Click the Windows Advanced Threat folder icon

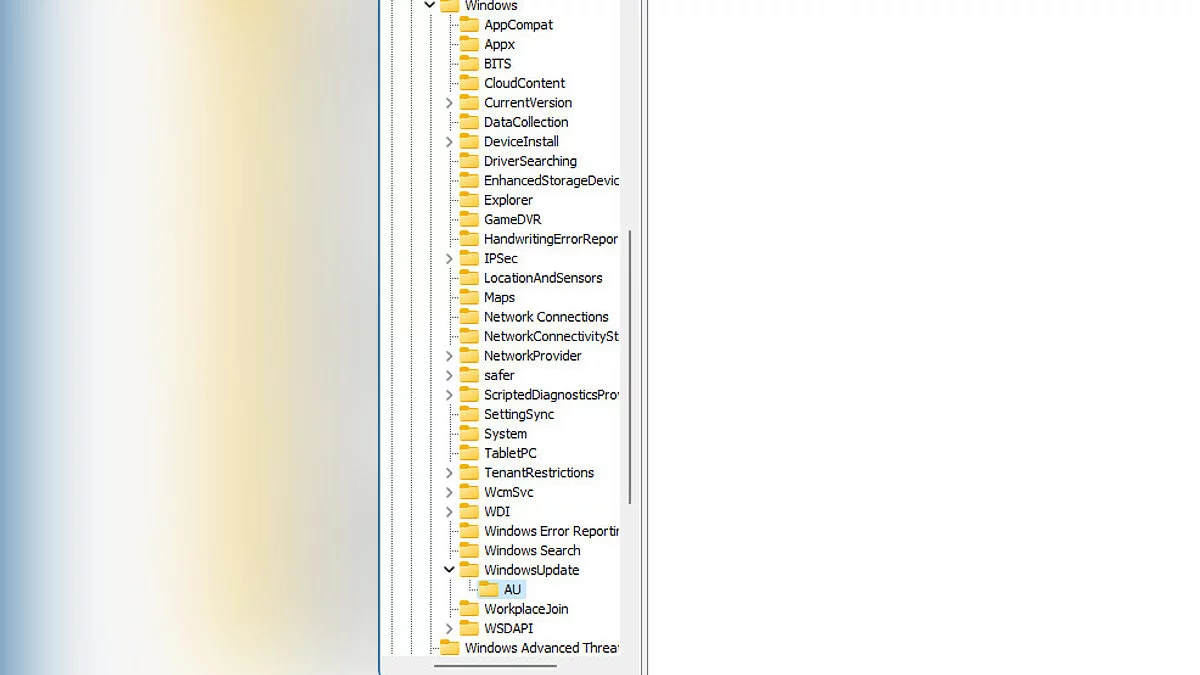(x=450, y=648)
